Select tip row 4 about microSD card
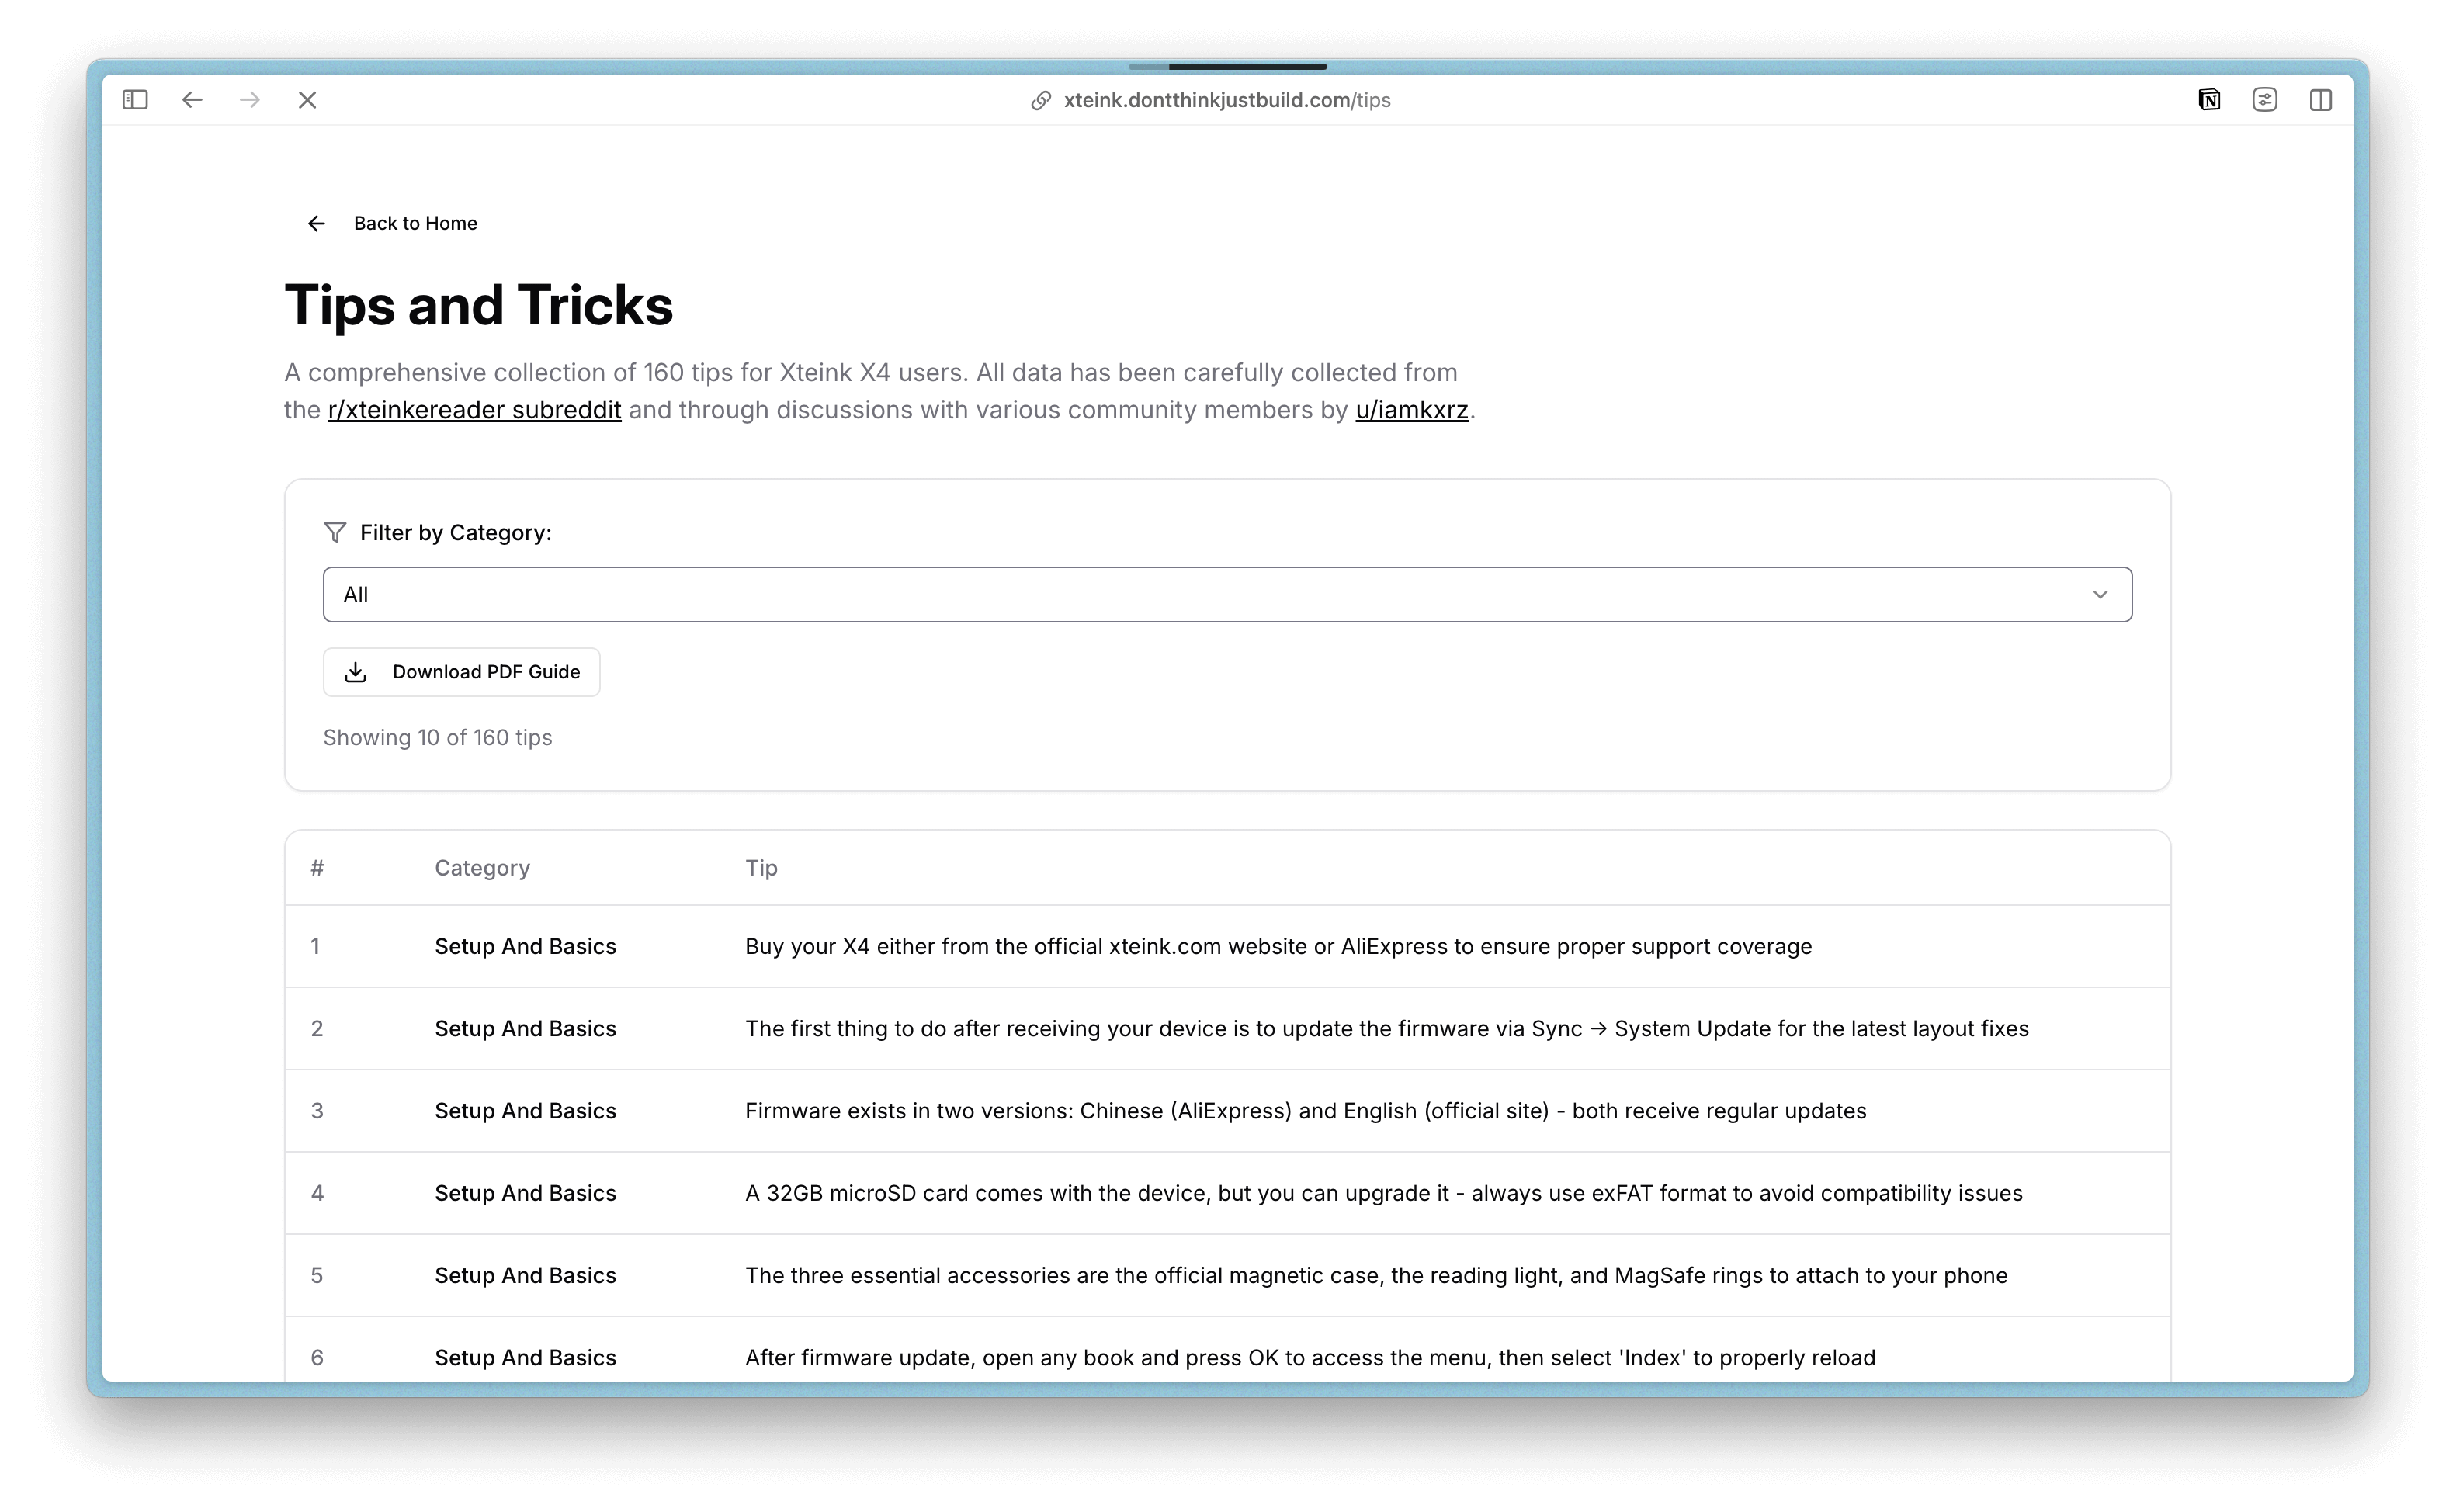The image size is (2456, 1512). pyautogui.click(x=1227, y=1193)
